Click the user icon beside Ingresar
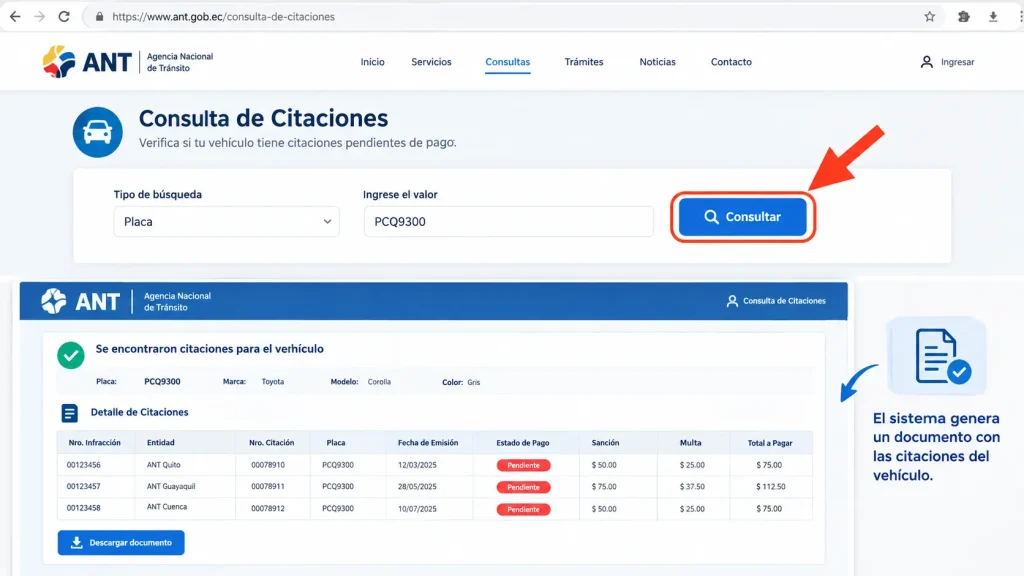Screen dimensions: 1024x576 pyautogui.click(x=926, y=62)
